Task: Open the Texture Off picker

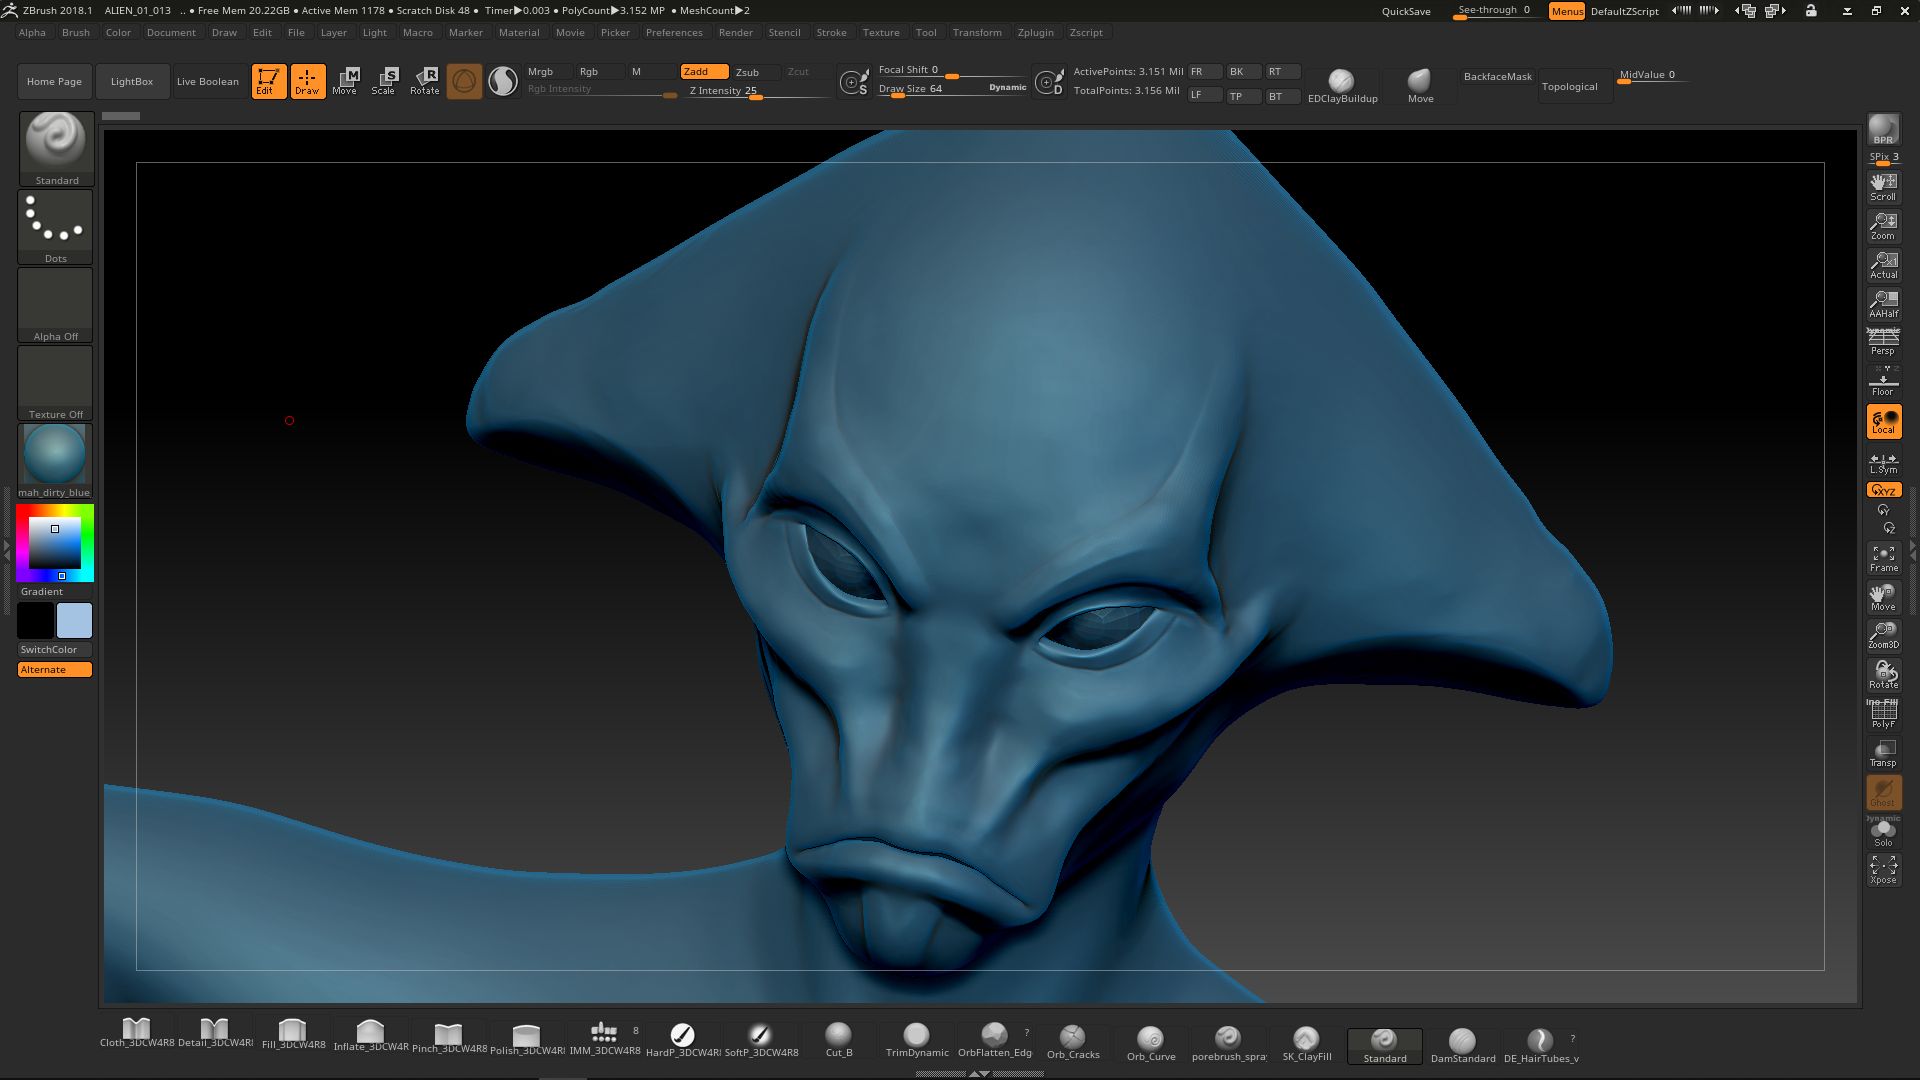Action: [56, 383]
